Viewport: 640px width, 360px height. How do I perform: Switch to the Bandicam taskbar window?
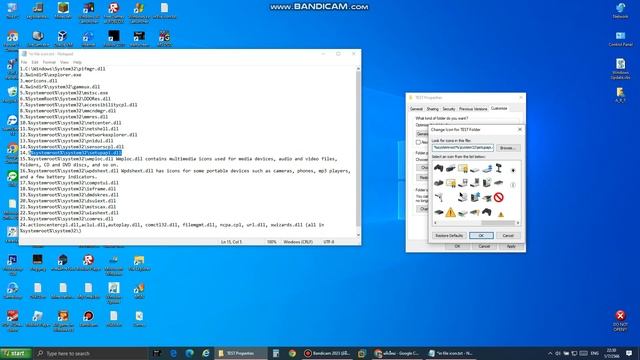[x=327, y=353]
